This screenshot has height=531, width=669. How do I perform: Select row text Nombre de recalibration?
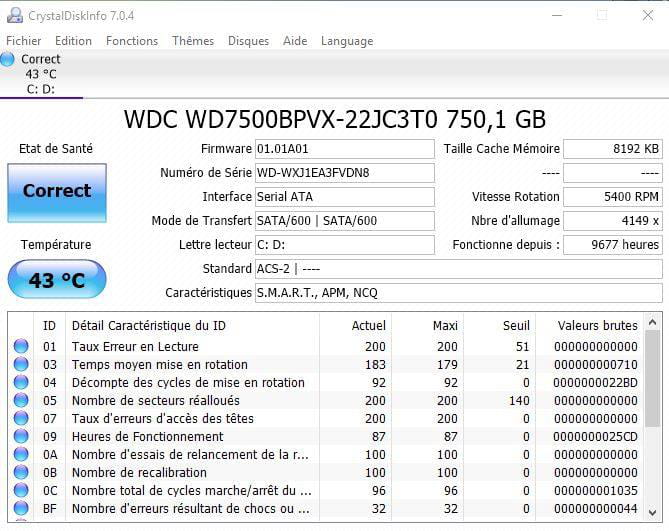point(139,473)
